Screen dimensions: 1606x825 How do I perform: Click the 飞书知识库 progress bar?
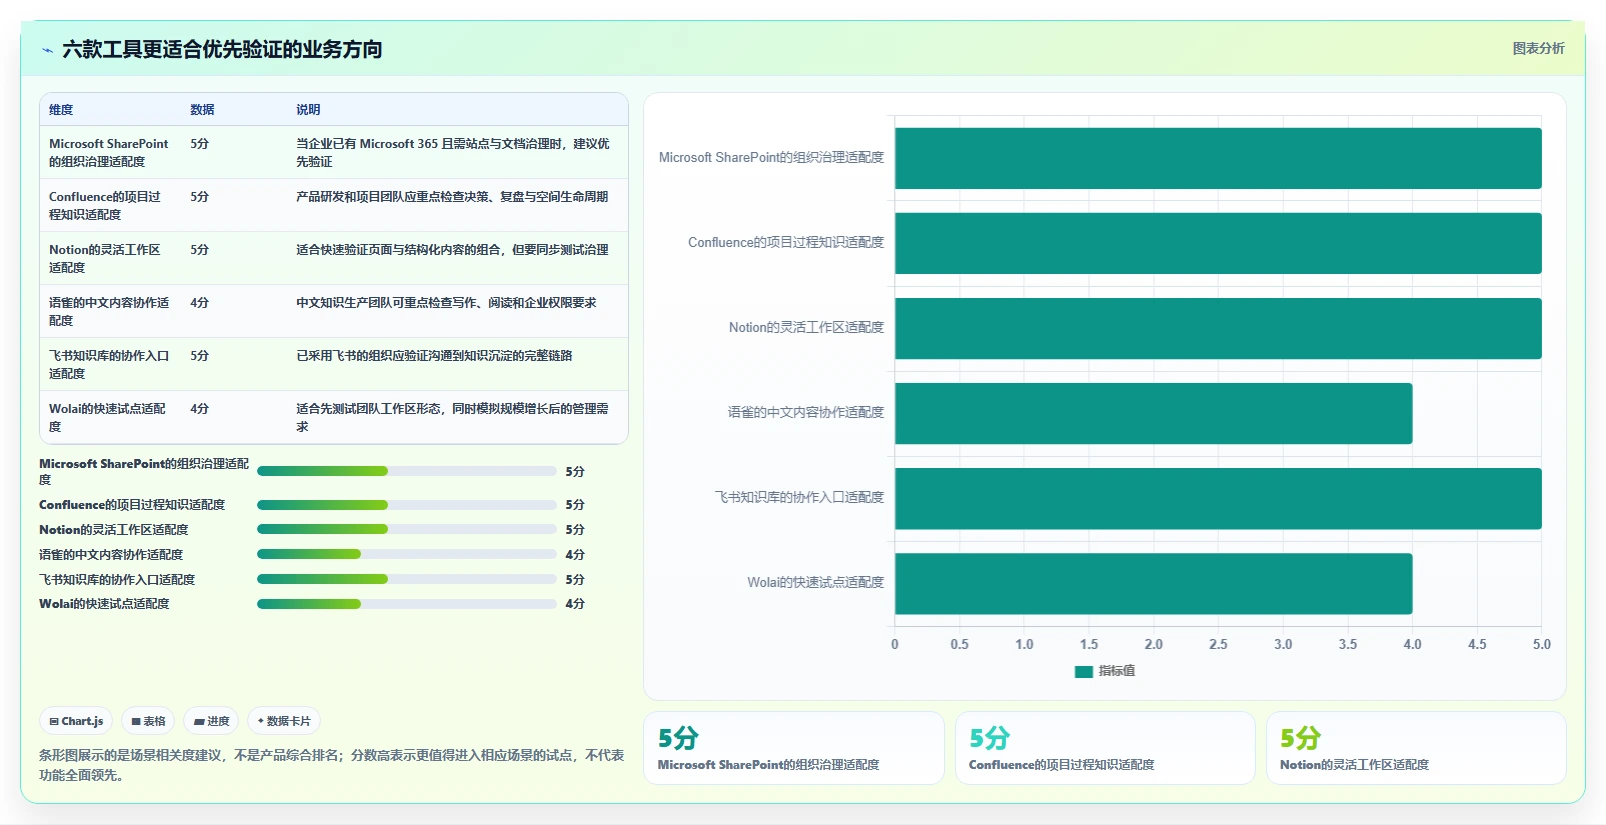[407, 580]
